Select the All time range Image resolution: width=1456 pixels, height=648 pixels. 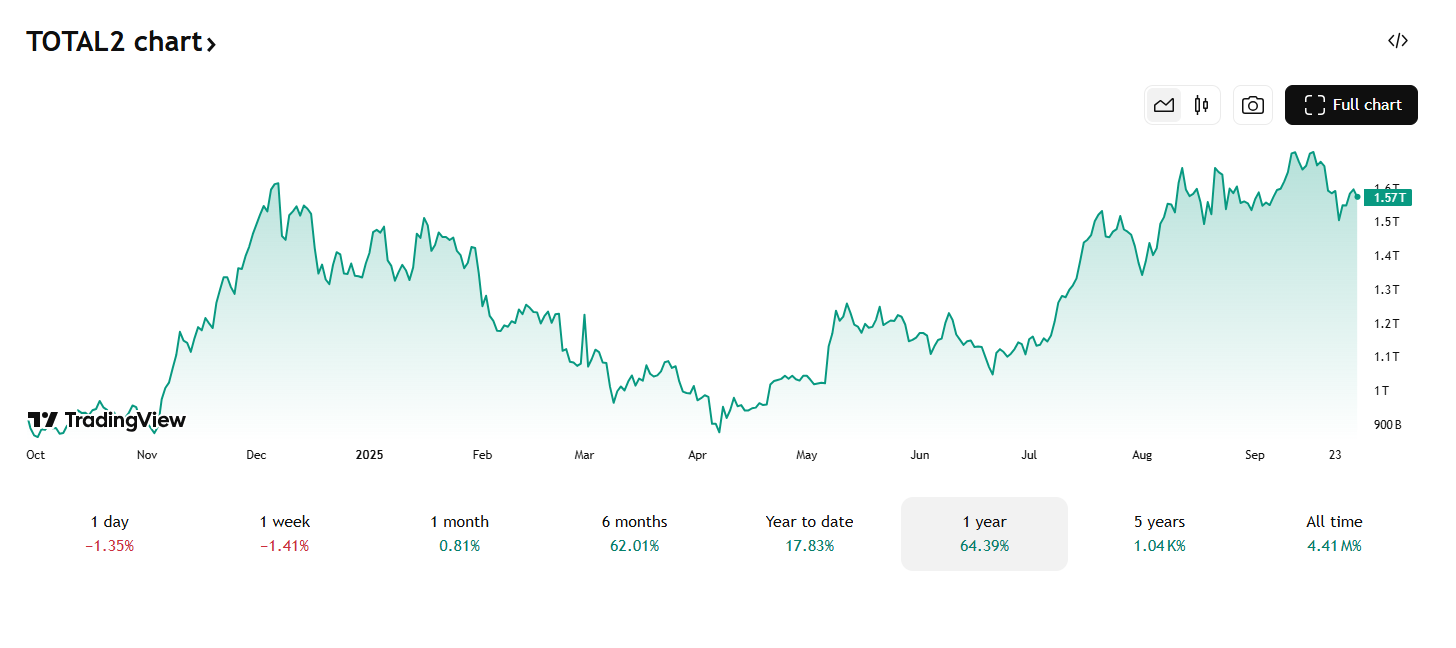1334,533
